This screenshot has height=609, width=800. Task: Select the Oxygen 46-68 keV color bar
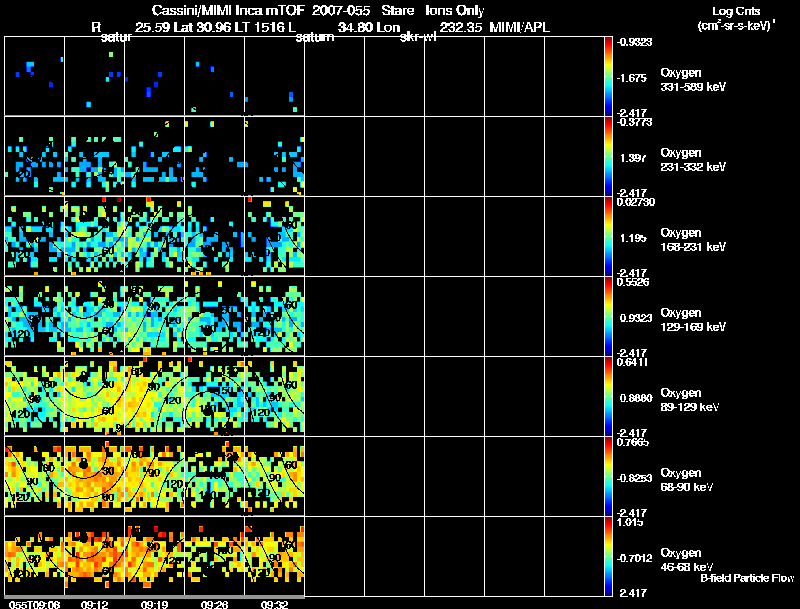pos(610,557)
